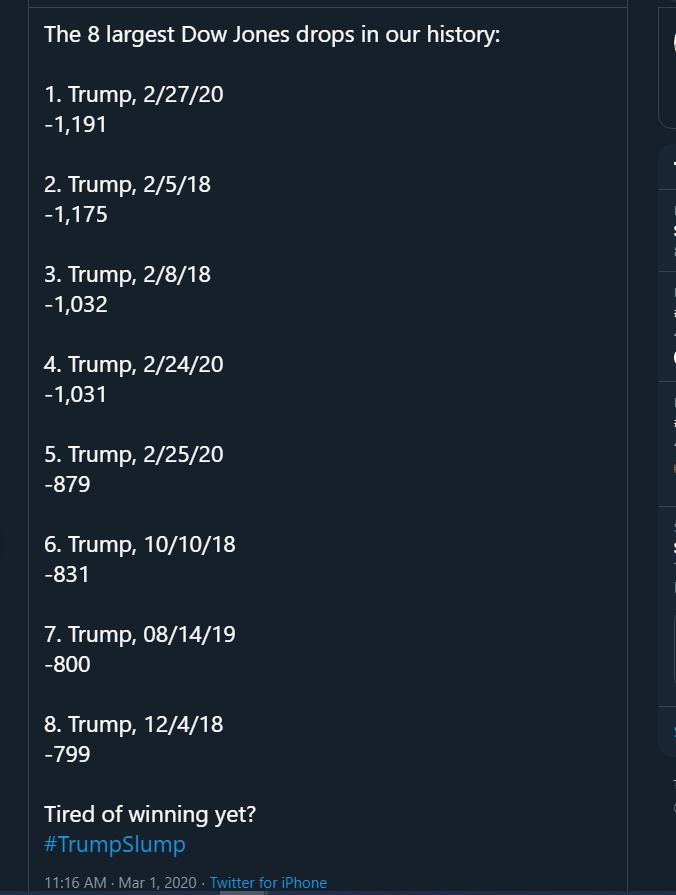Screen dimensions: 676x895
Task: Click the -879 value
Action: pos(67,484)
